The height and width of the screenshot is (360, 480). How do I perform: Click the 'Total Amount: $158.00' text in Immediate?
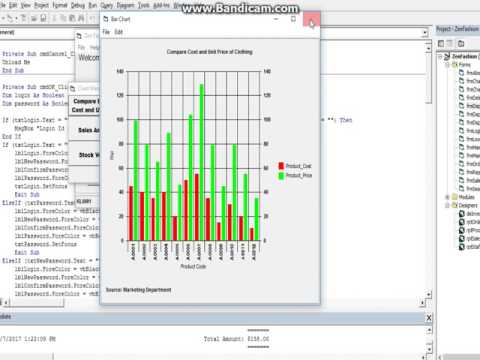tap(236, 339)
